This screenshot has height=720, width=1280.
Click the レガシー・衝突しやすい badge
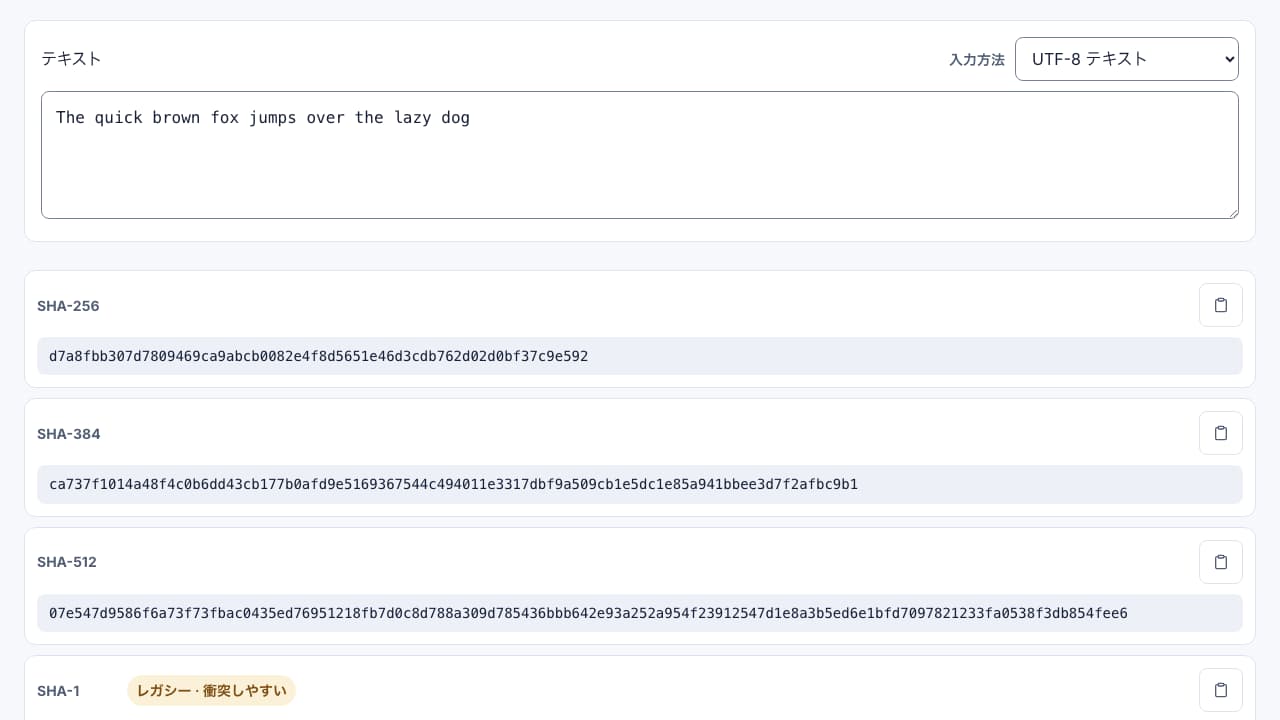pos(212,691)
